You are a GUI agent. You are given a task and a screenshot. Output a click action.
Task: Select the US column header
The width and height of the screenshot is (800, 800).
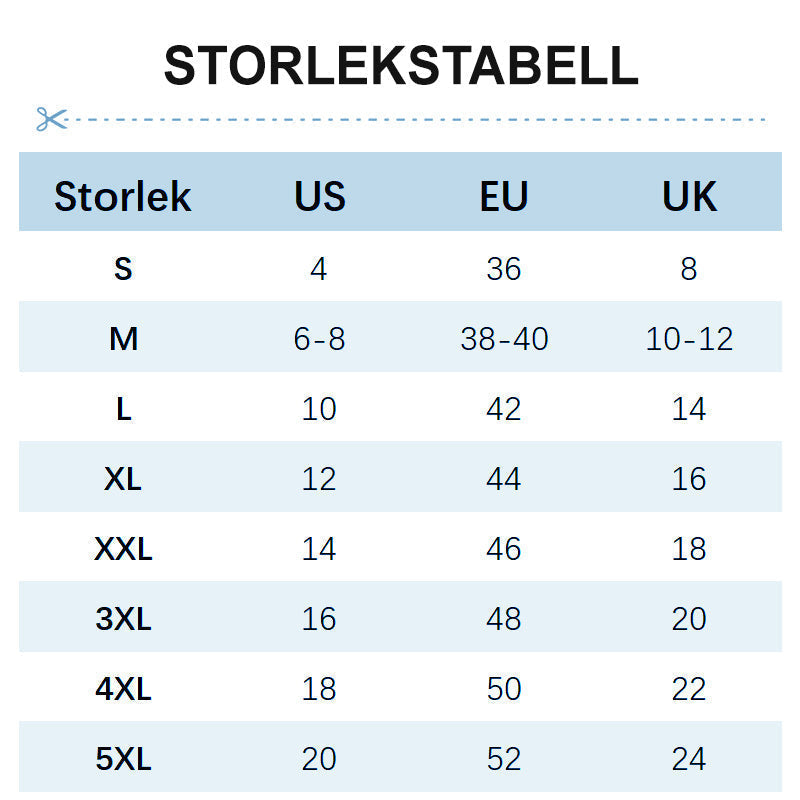point(319,196)
